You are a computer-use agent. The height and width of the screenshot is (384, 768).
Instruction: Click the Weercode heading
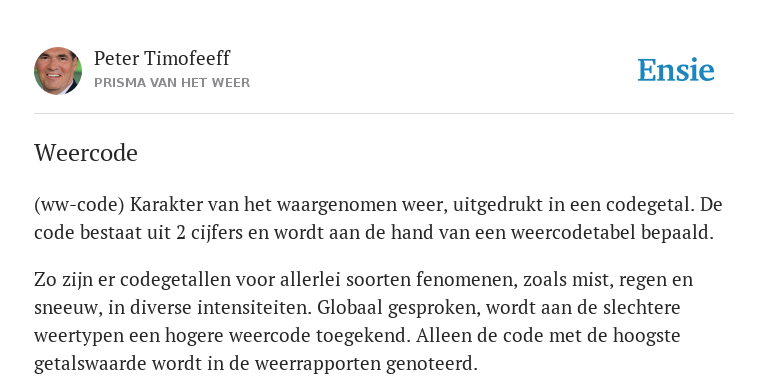click(x=86, y=153)
